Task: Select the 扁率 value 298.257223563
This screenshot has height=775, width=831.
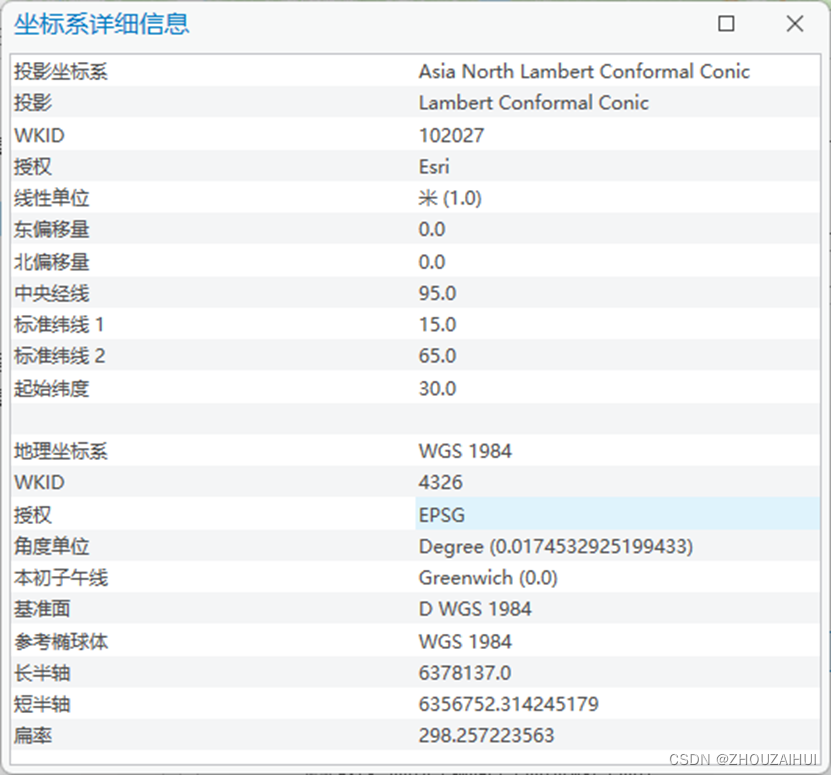Action: [486, 736]
